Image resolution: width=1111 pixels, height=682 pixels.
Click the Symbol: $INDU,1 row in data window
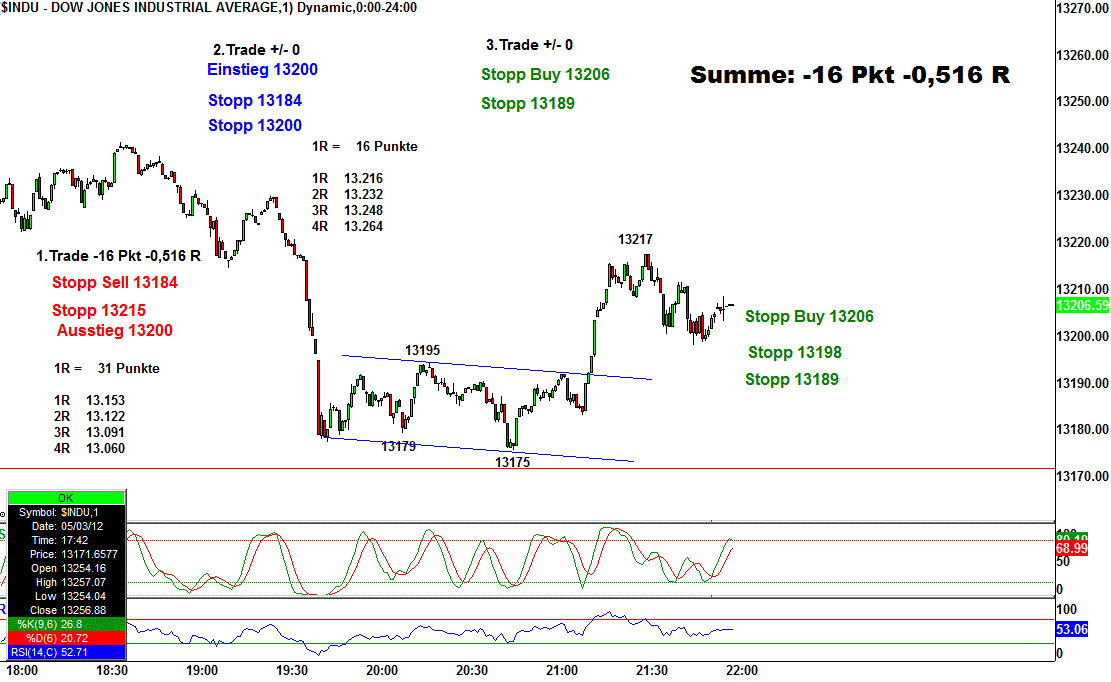point(66,512)
